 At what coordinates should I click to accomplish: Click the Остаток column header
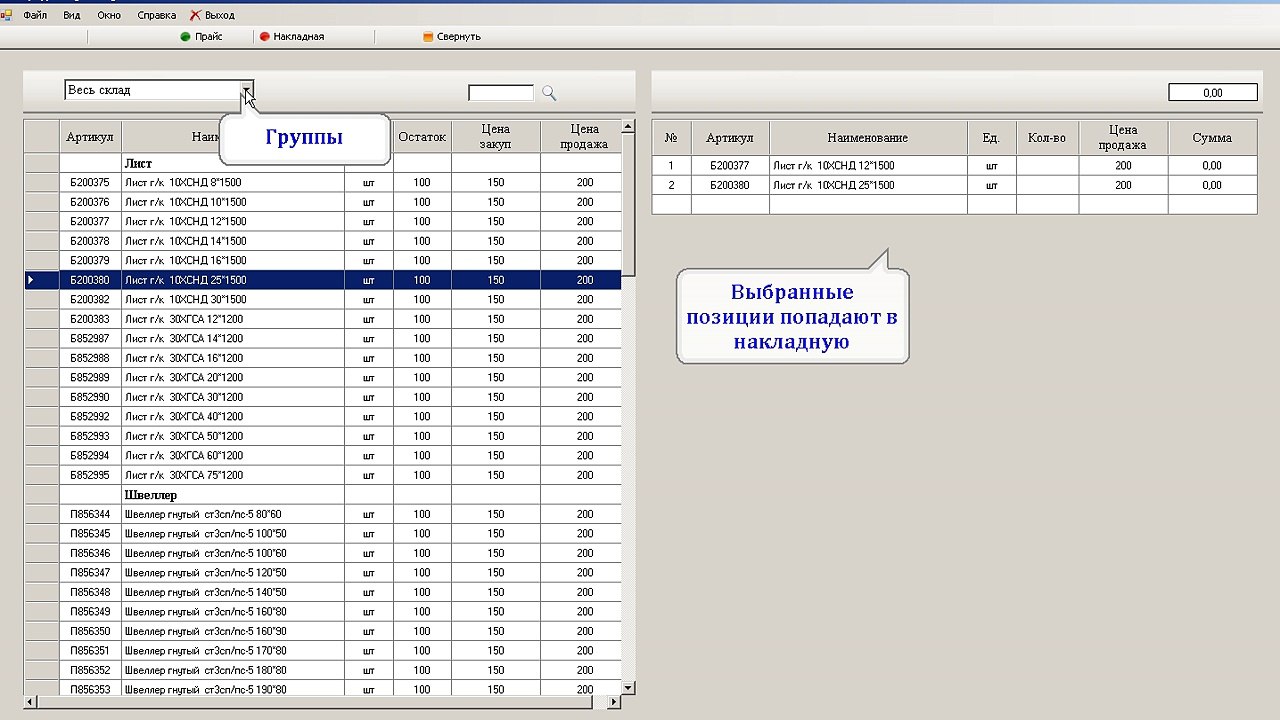point(422,137)
